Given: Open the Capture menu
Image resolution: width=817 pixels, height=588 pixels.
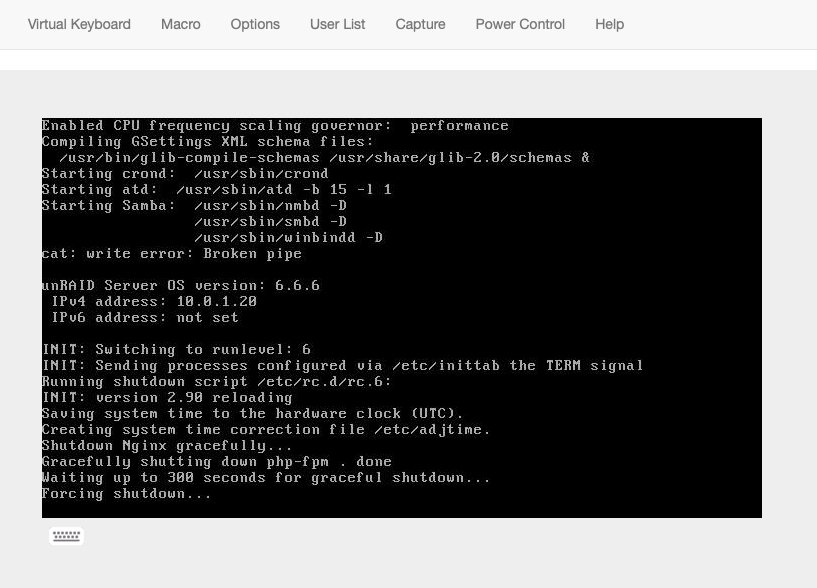Looking at the screenshot, I should [x=420, y=24].
